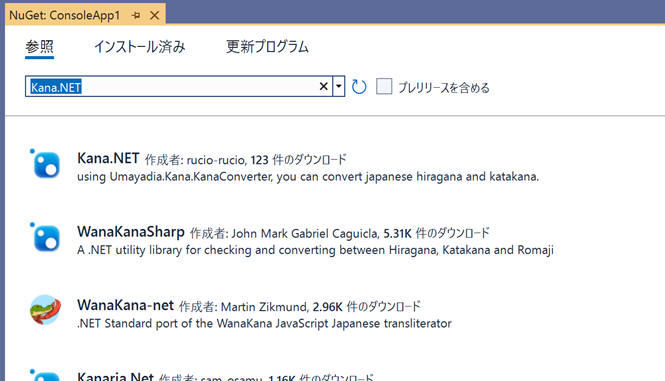Screen dimensions: 665x381
Task: Enable プレリリースを含める checkbox
Action: point(384,87)
